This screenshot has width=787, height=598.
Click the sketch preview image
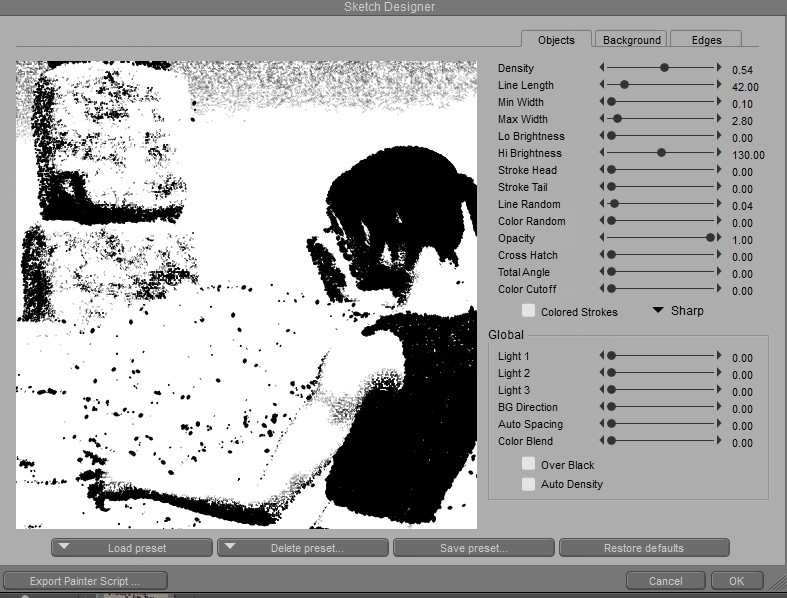[246, 294]
